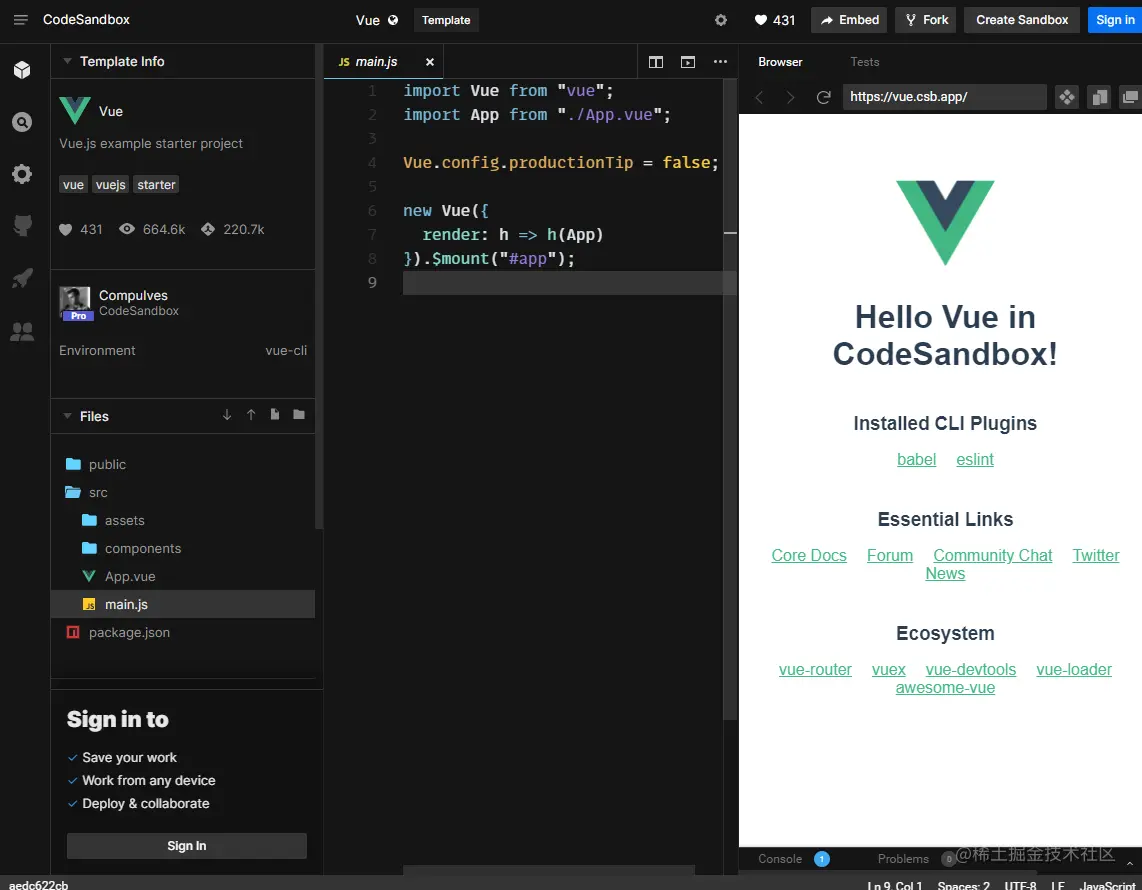Create a new folder icon

[x=299, y=414]
